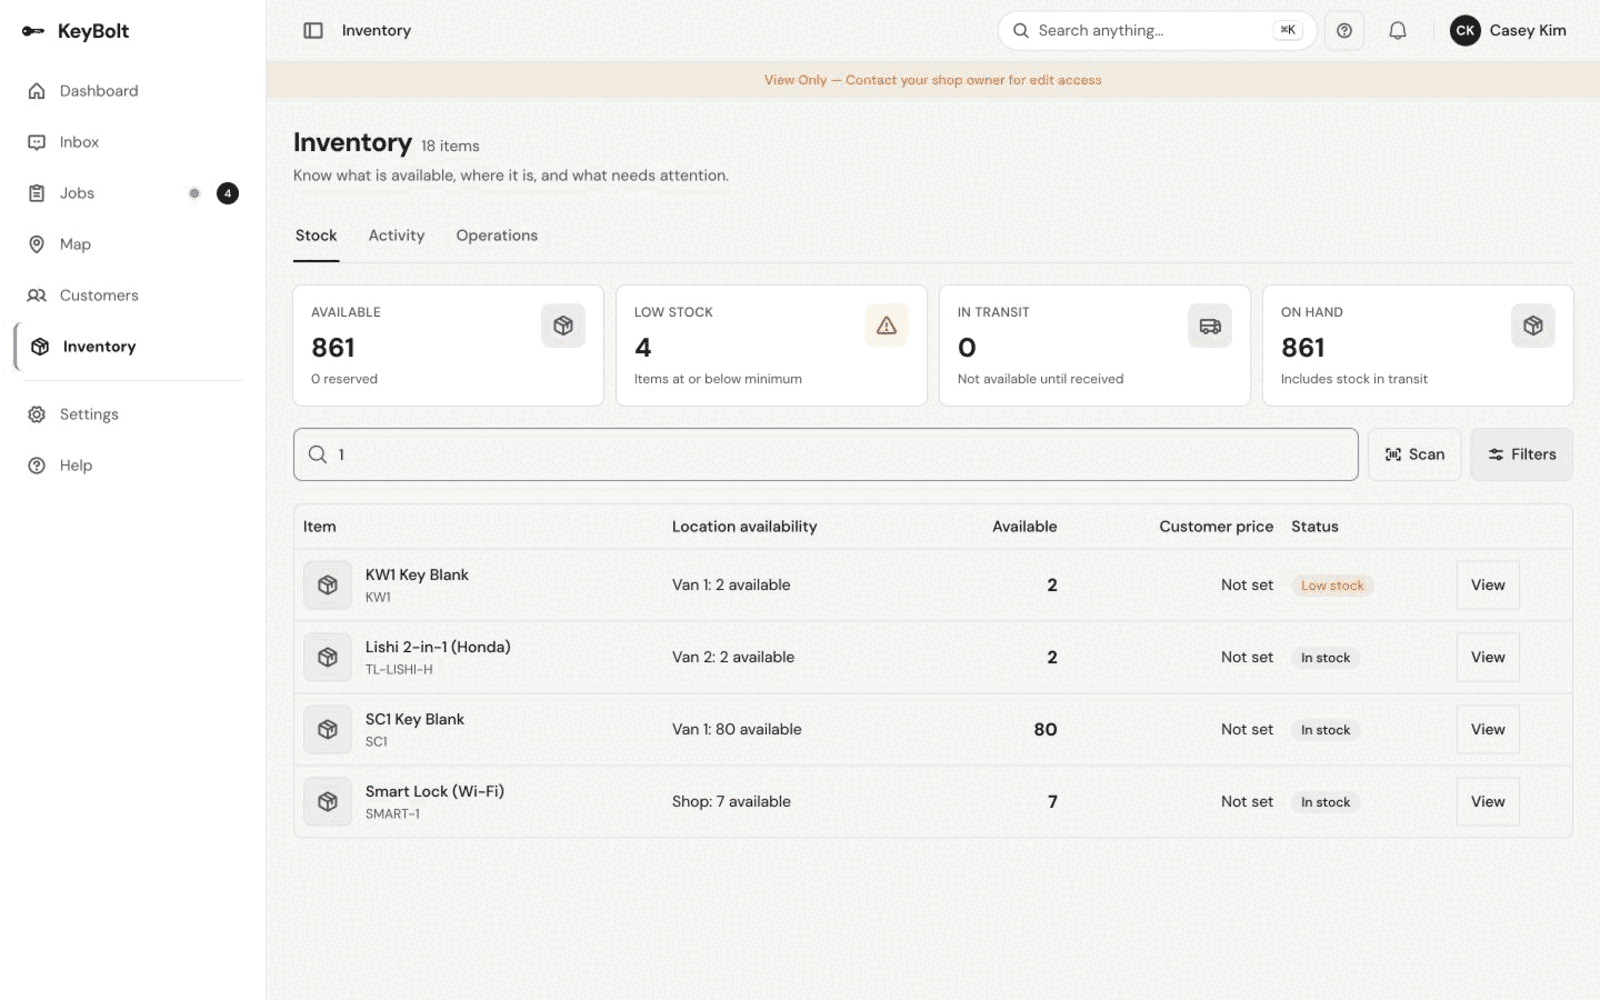Viewport: 1600px width, 1000px height.
Task: Focus the inventory search field
Action: tap(825, 454)
